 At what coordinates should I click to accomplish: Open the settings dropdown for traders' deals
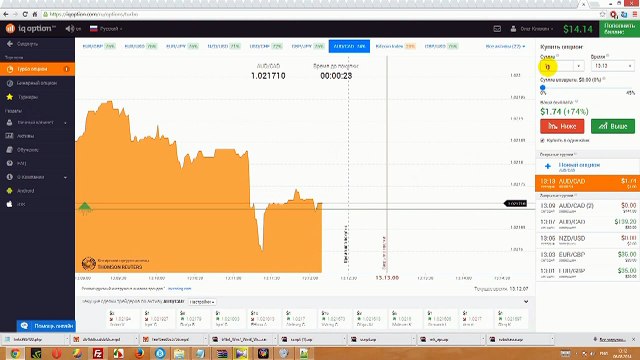point(202,302)
